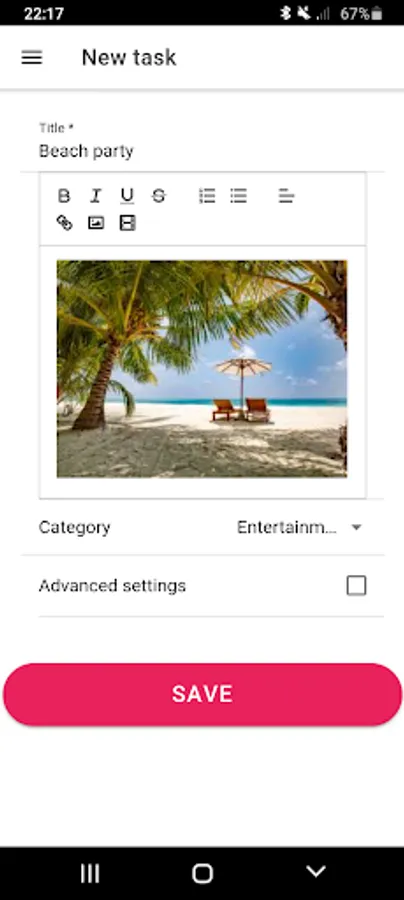Screen dimensions: 404x900
Task: Tap the Android home button
Action: (202, 873)
